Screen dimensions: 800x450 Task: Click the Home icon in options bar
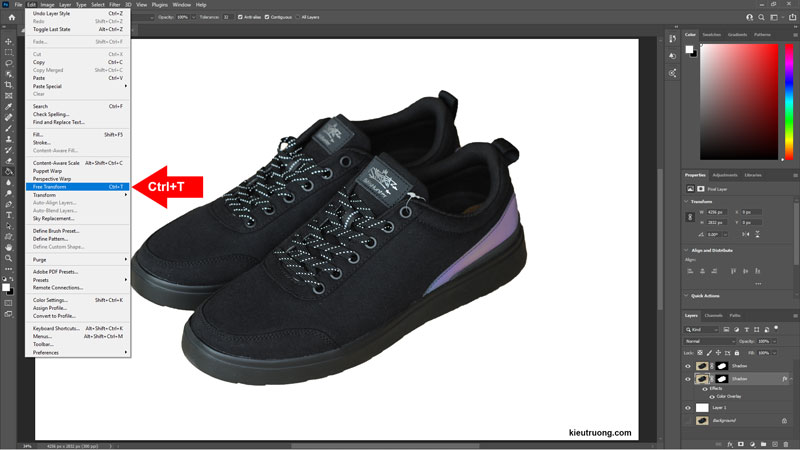[x=12, y=17]
